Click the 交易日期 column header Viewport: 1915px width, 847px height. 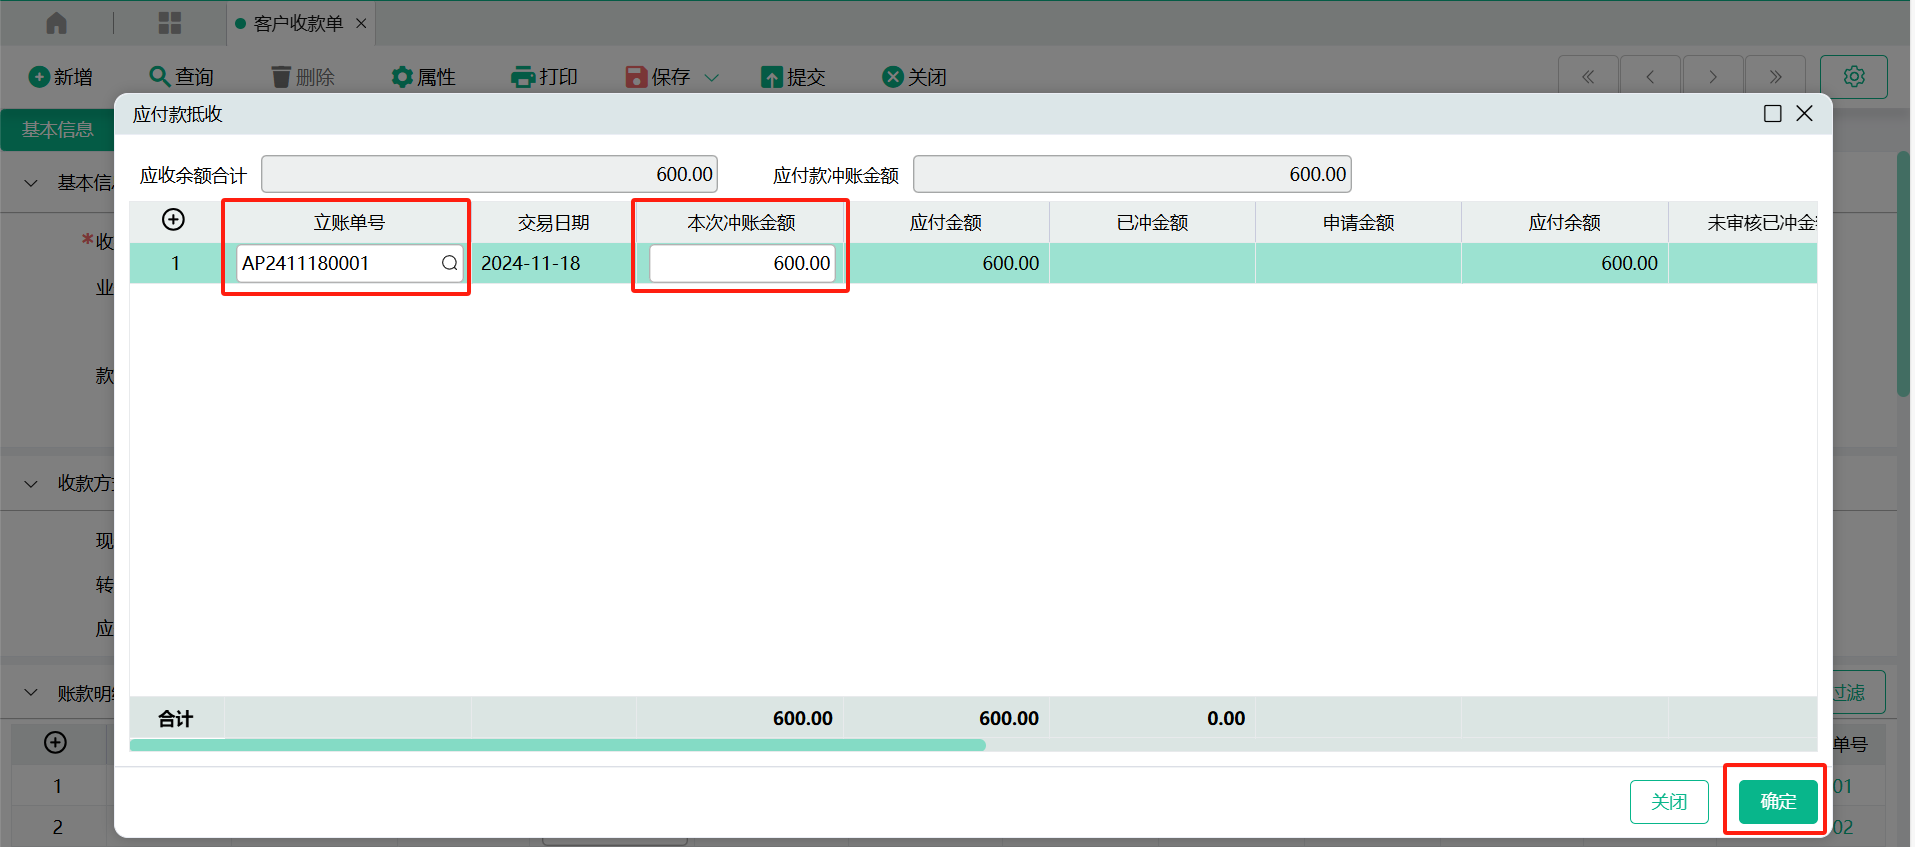click(x=553, y=222)
